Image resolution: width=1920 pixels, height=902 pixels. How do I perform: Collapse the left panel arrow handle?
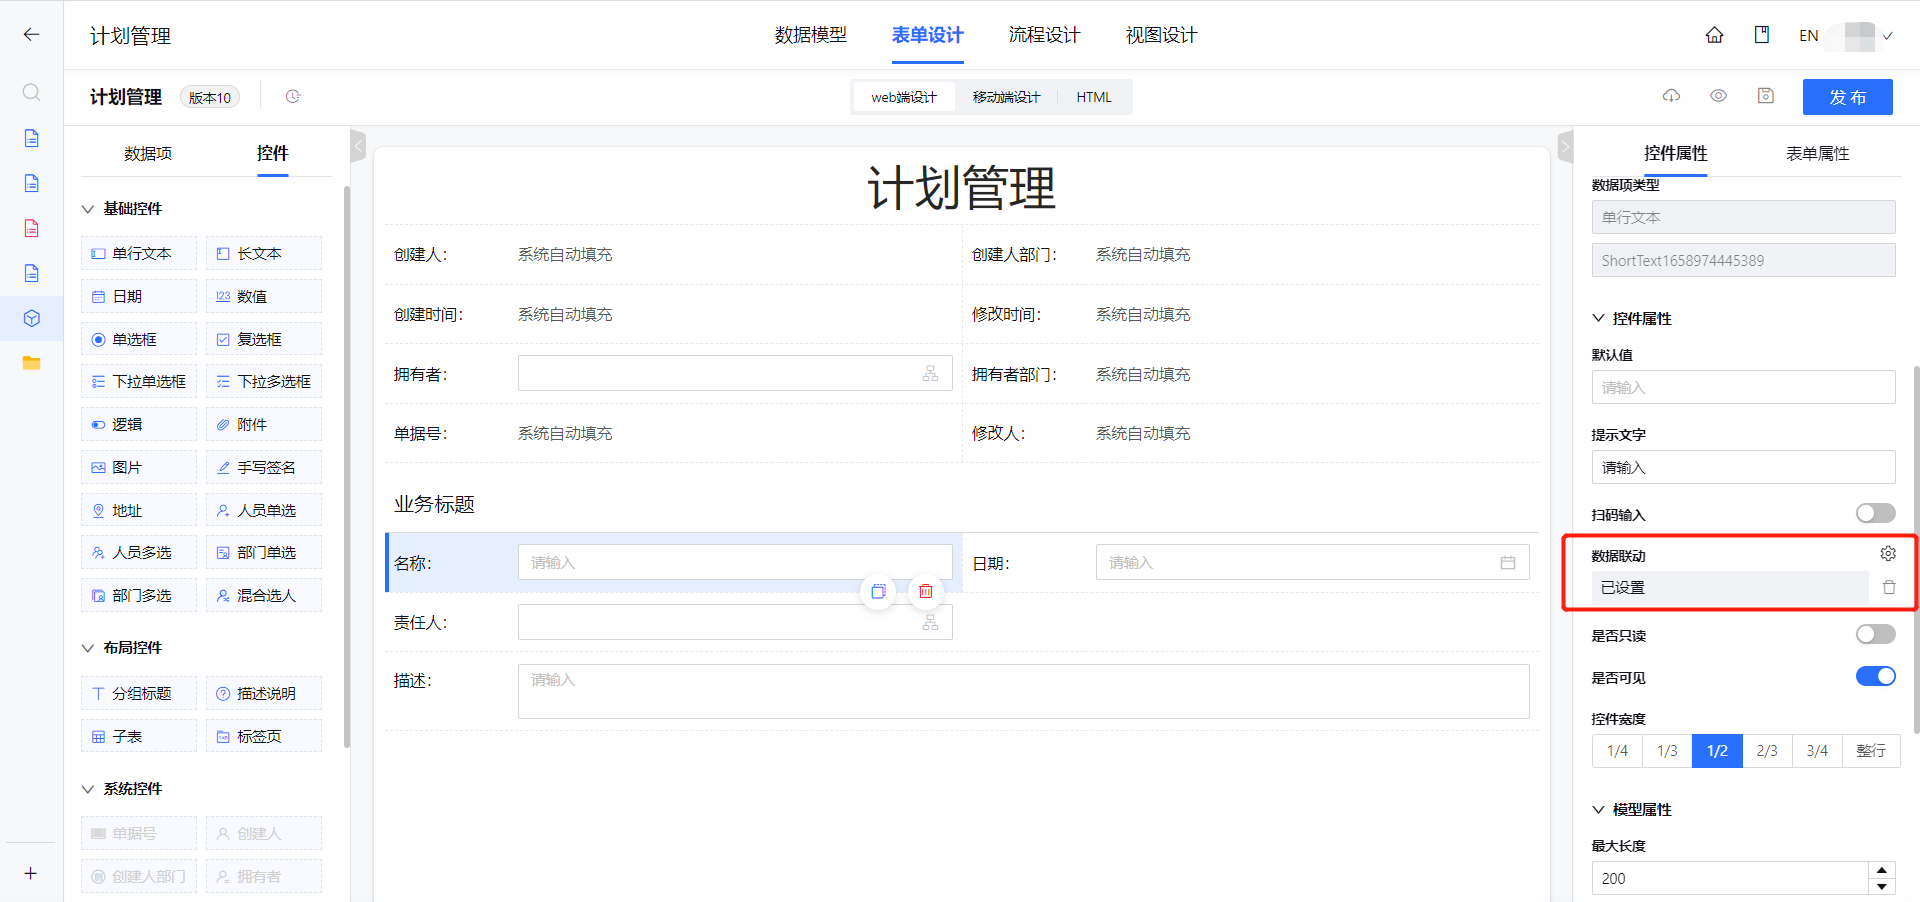[x=358, y=146]
